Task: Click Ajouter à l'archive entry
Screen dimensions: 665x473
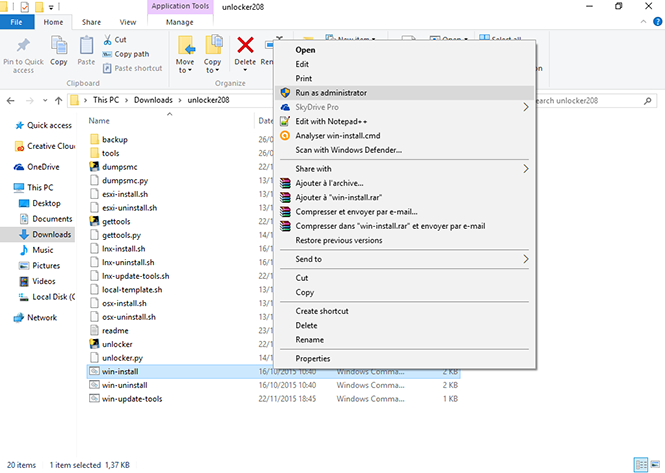Action: [x=405, y=183]
